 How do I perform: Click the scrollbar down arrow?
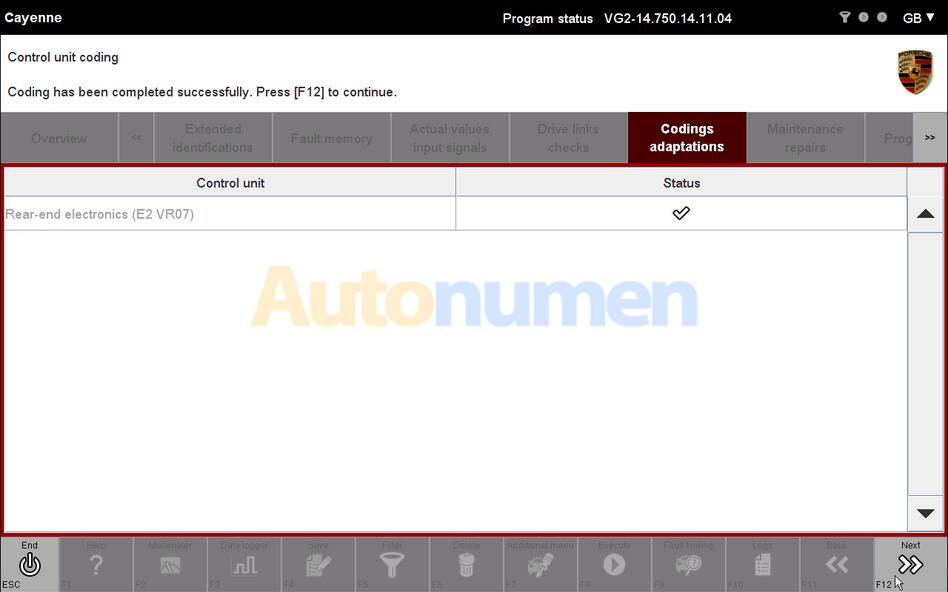coord(925,514)
